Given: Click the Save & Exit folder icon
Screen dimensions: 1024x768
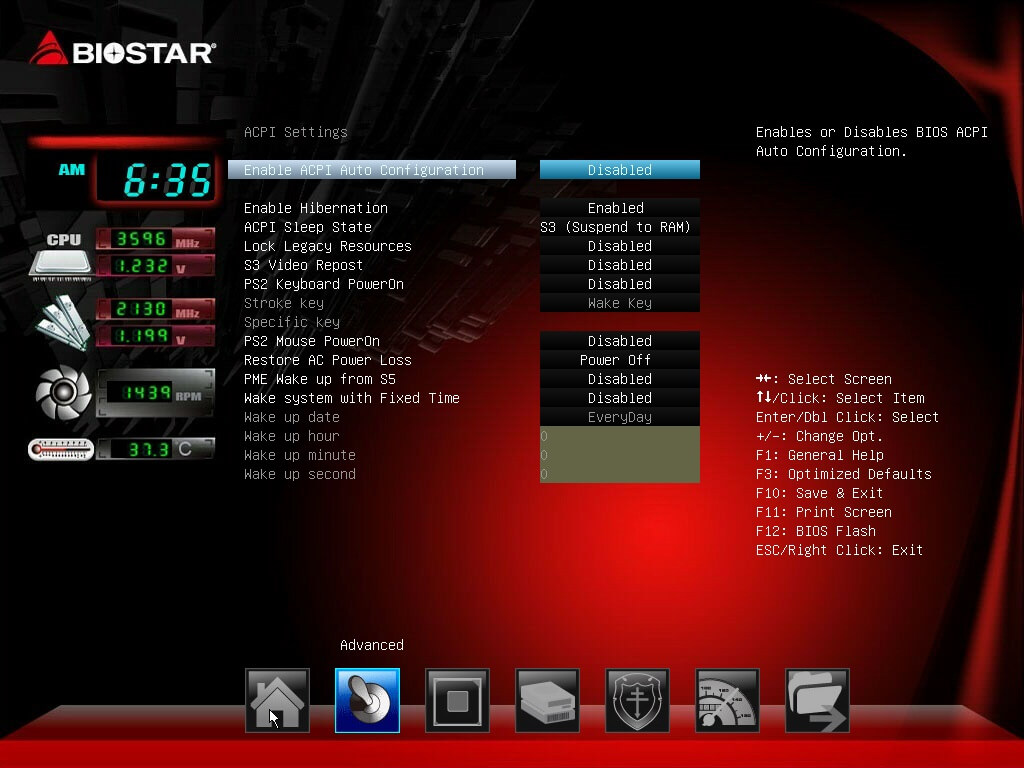Looking at the screenshot, I should pos(817,700).
